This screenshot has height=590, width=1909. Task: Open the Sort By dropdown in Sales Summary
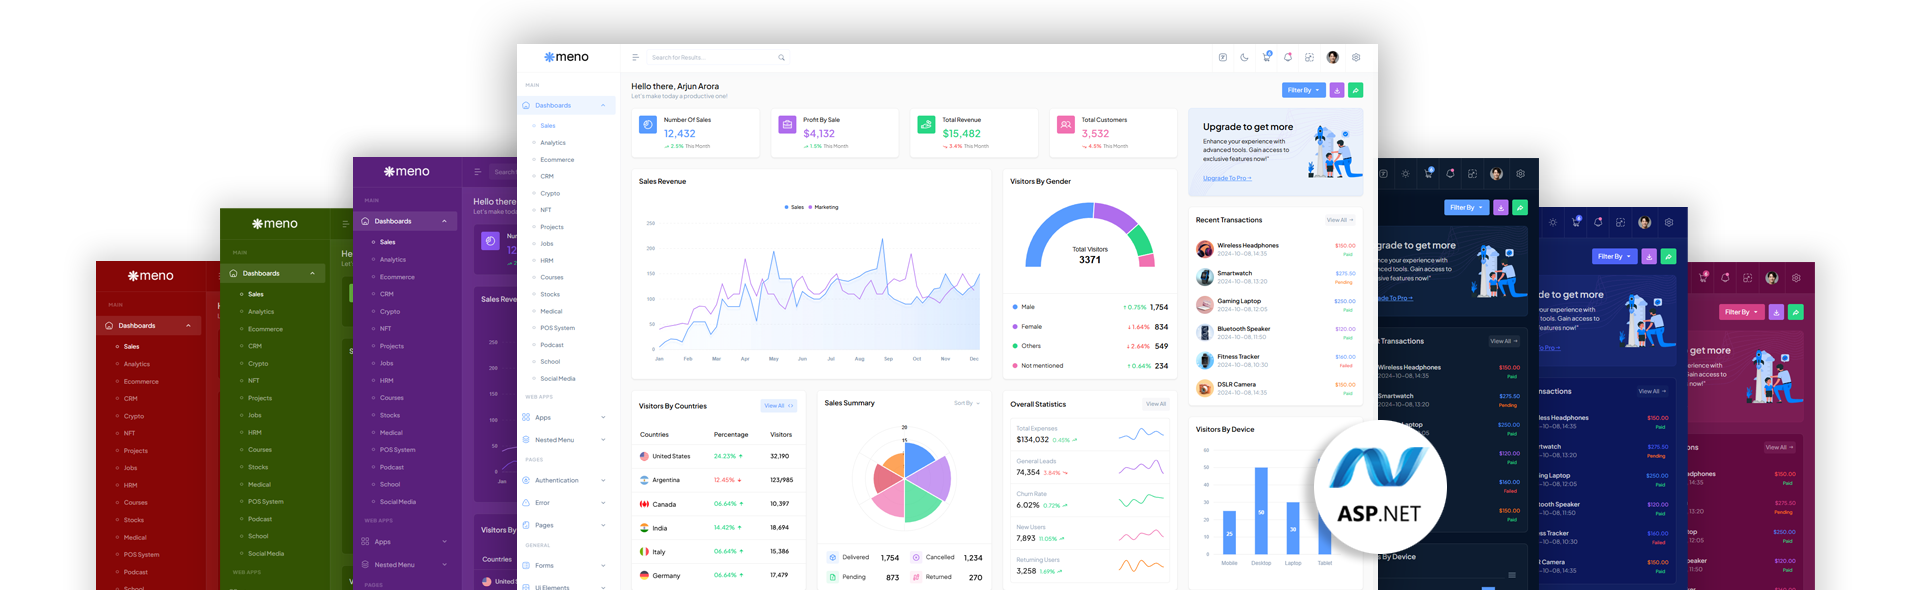click(966, 403)
